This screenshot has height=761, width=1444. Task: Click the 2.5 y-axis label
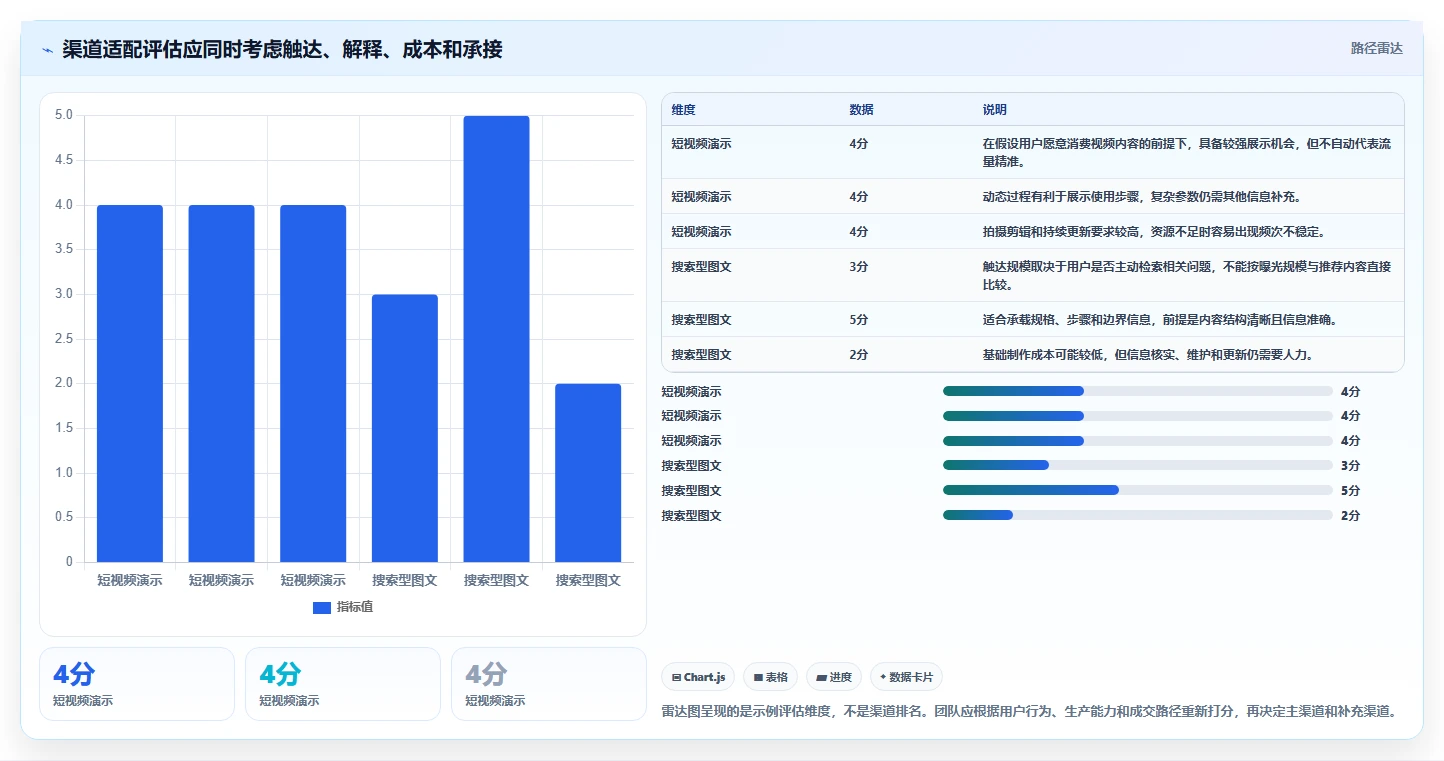[x=63, y=339]
